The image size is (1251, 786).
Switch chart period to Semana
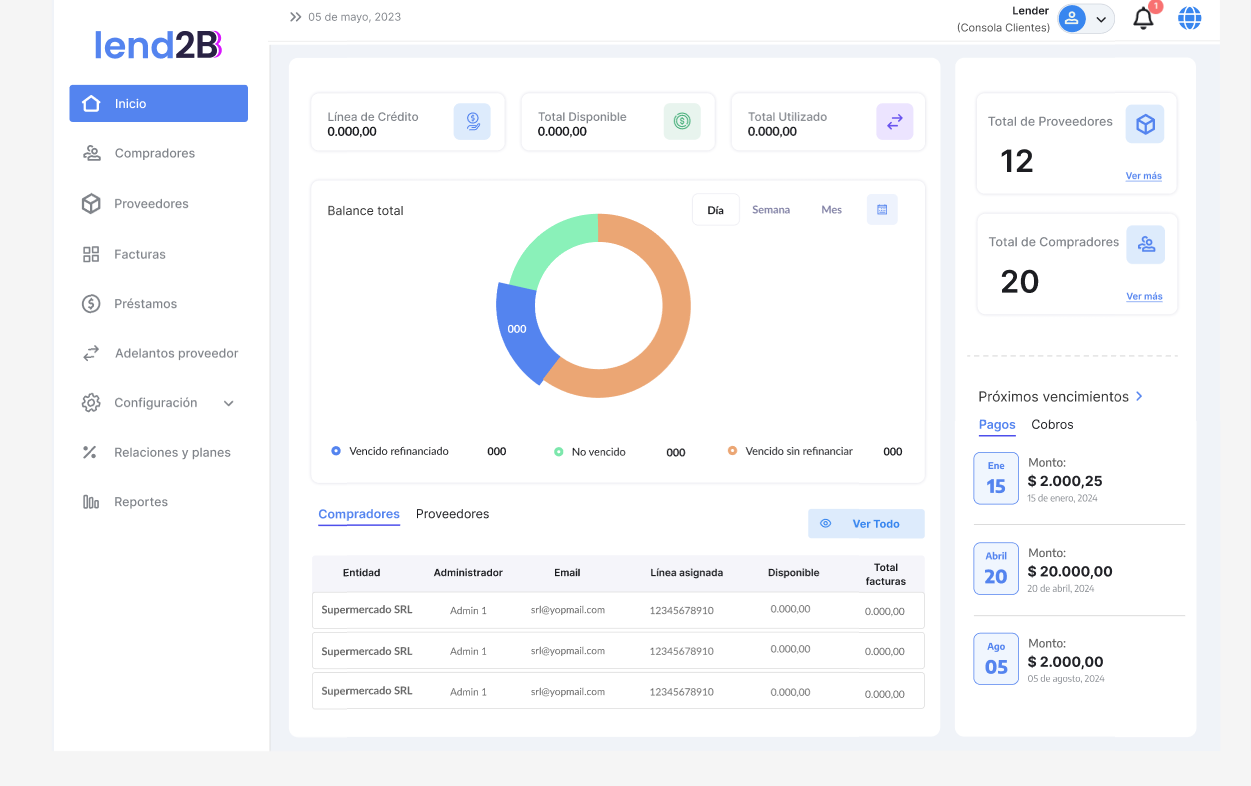[771, 210]
